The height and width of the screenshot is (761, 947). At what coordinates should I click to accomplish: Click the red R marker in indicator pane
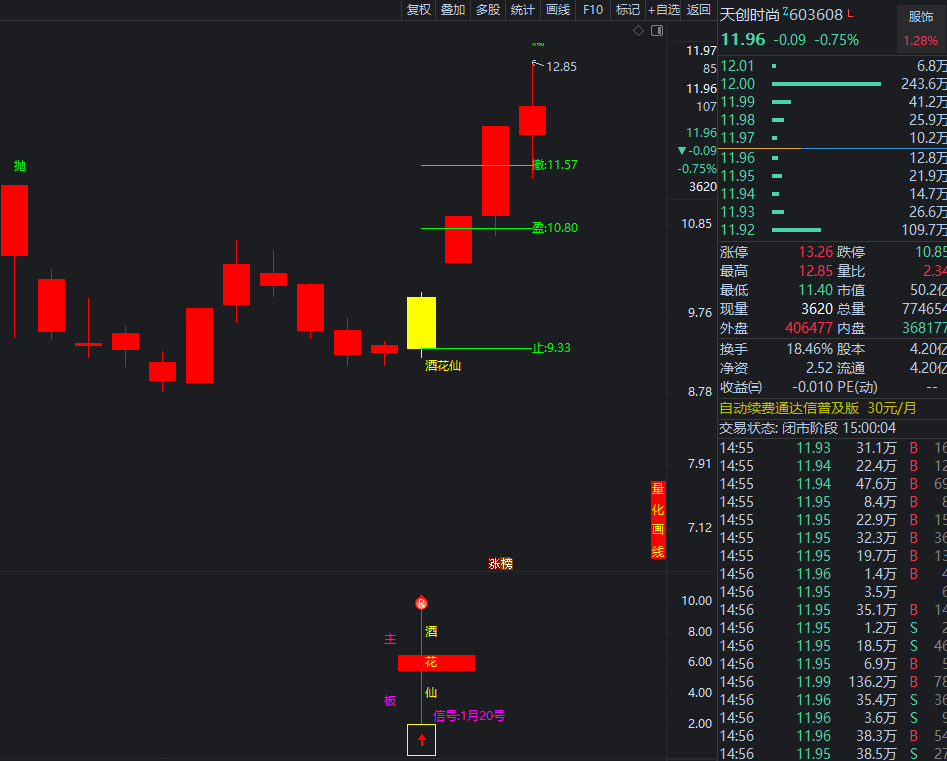tap(422, 603)
